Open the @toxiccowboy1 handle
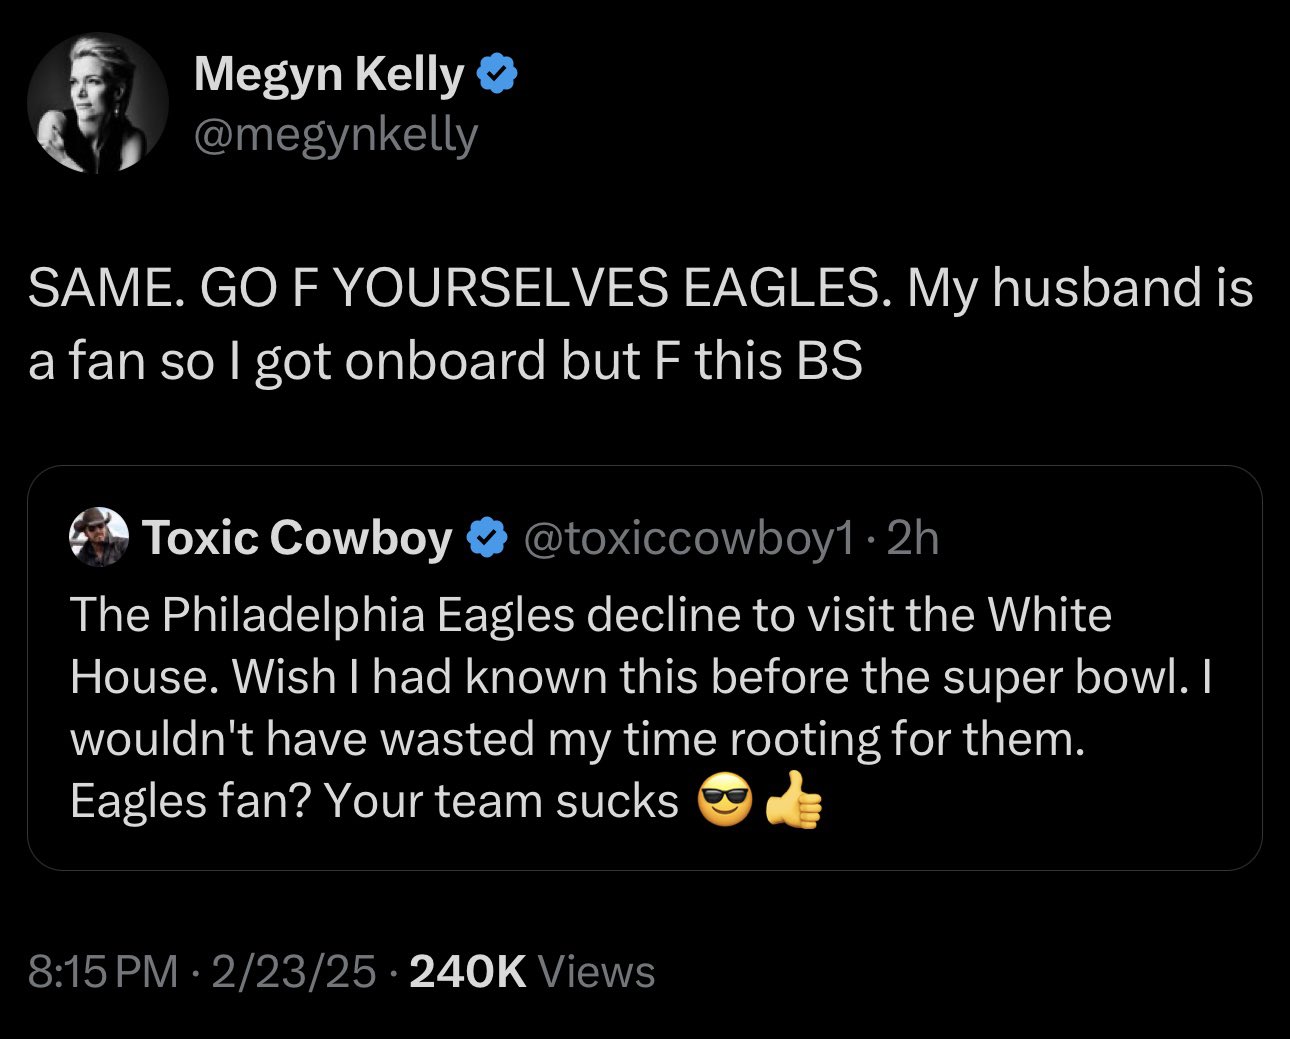1290x1039 pixels. coord(689,539)
